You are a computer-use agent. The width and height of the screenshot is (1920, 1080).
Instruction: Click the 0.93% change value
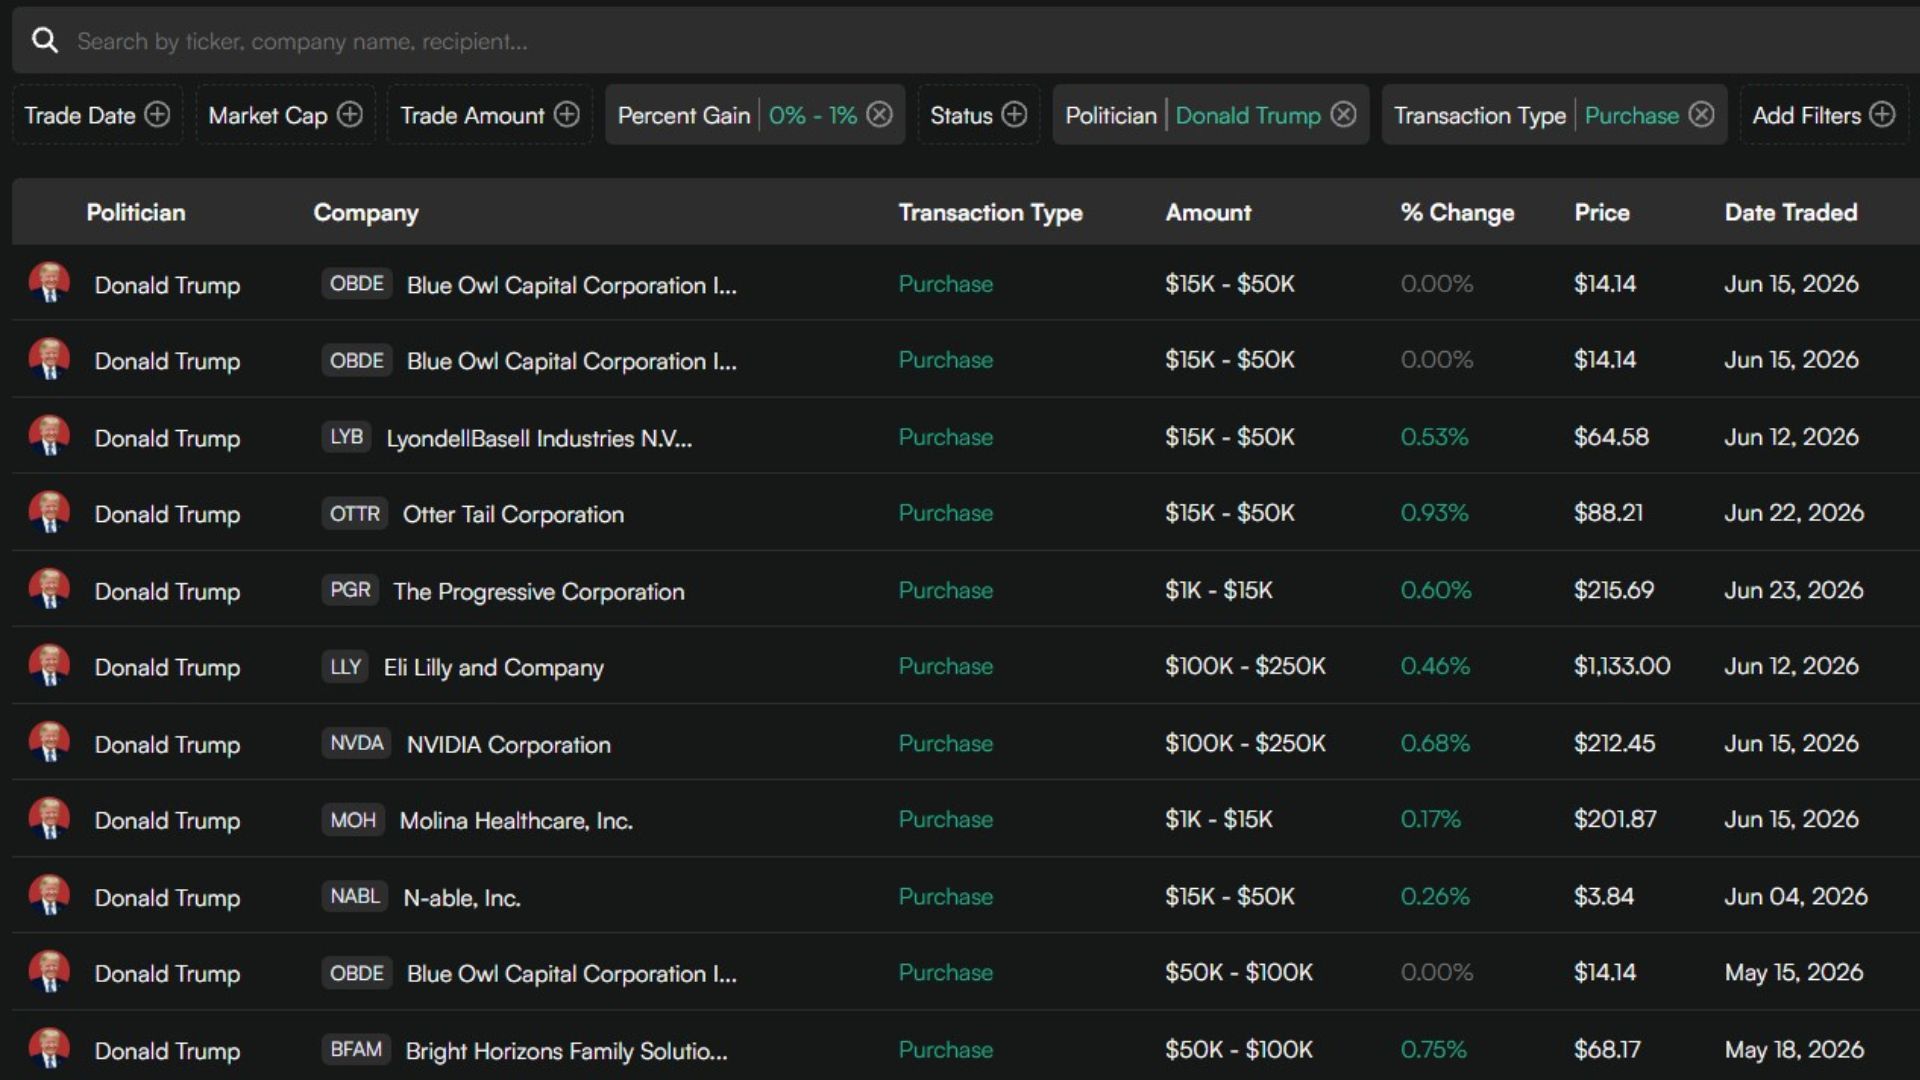(x=1434, y=513)
